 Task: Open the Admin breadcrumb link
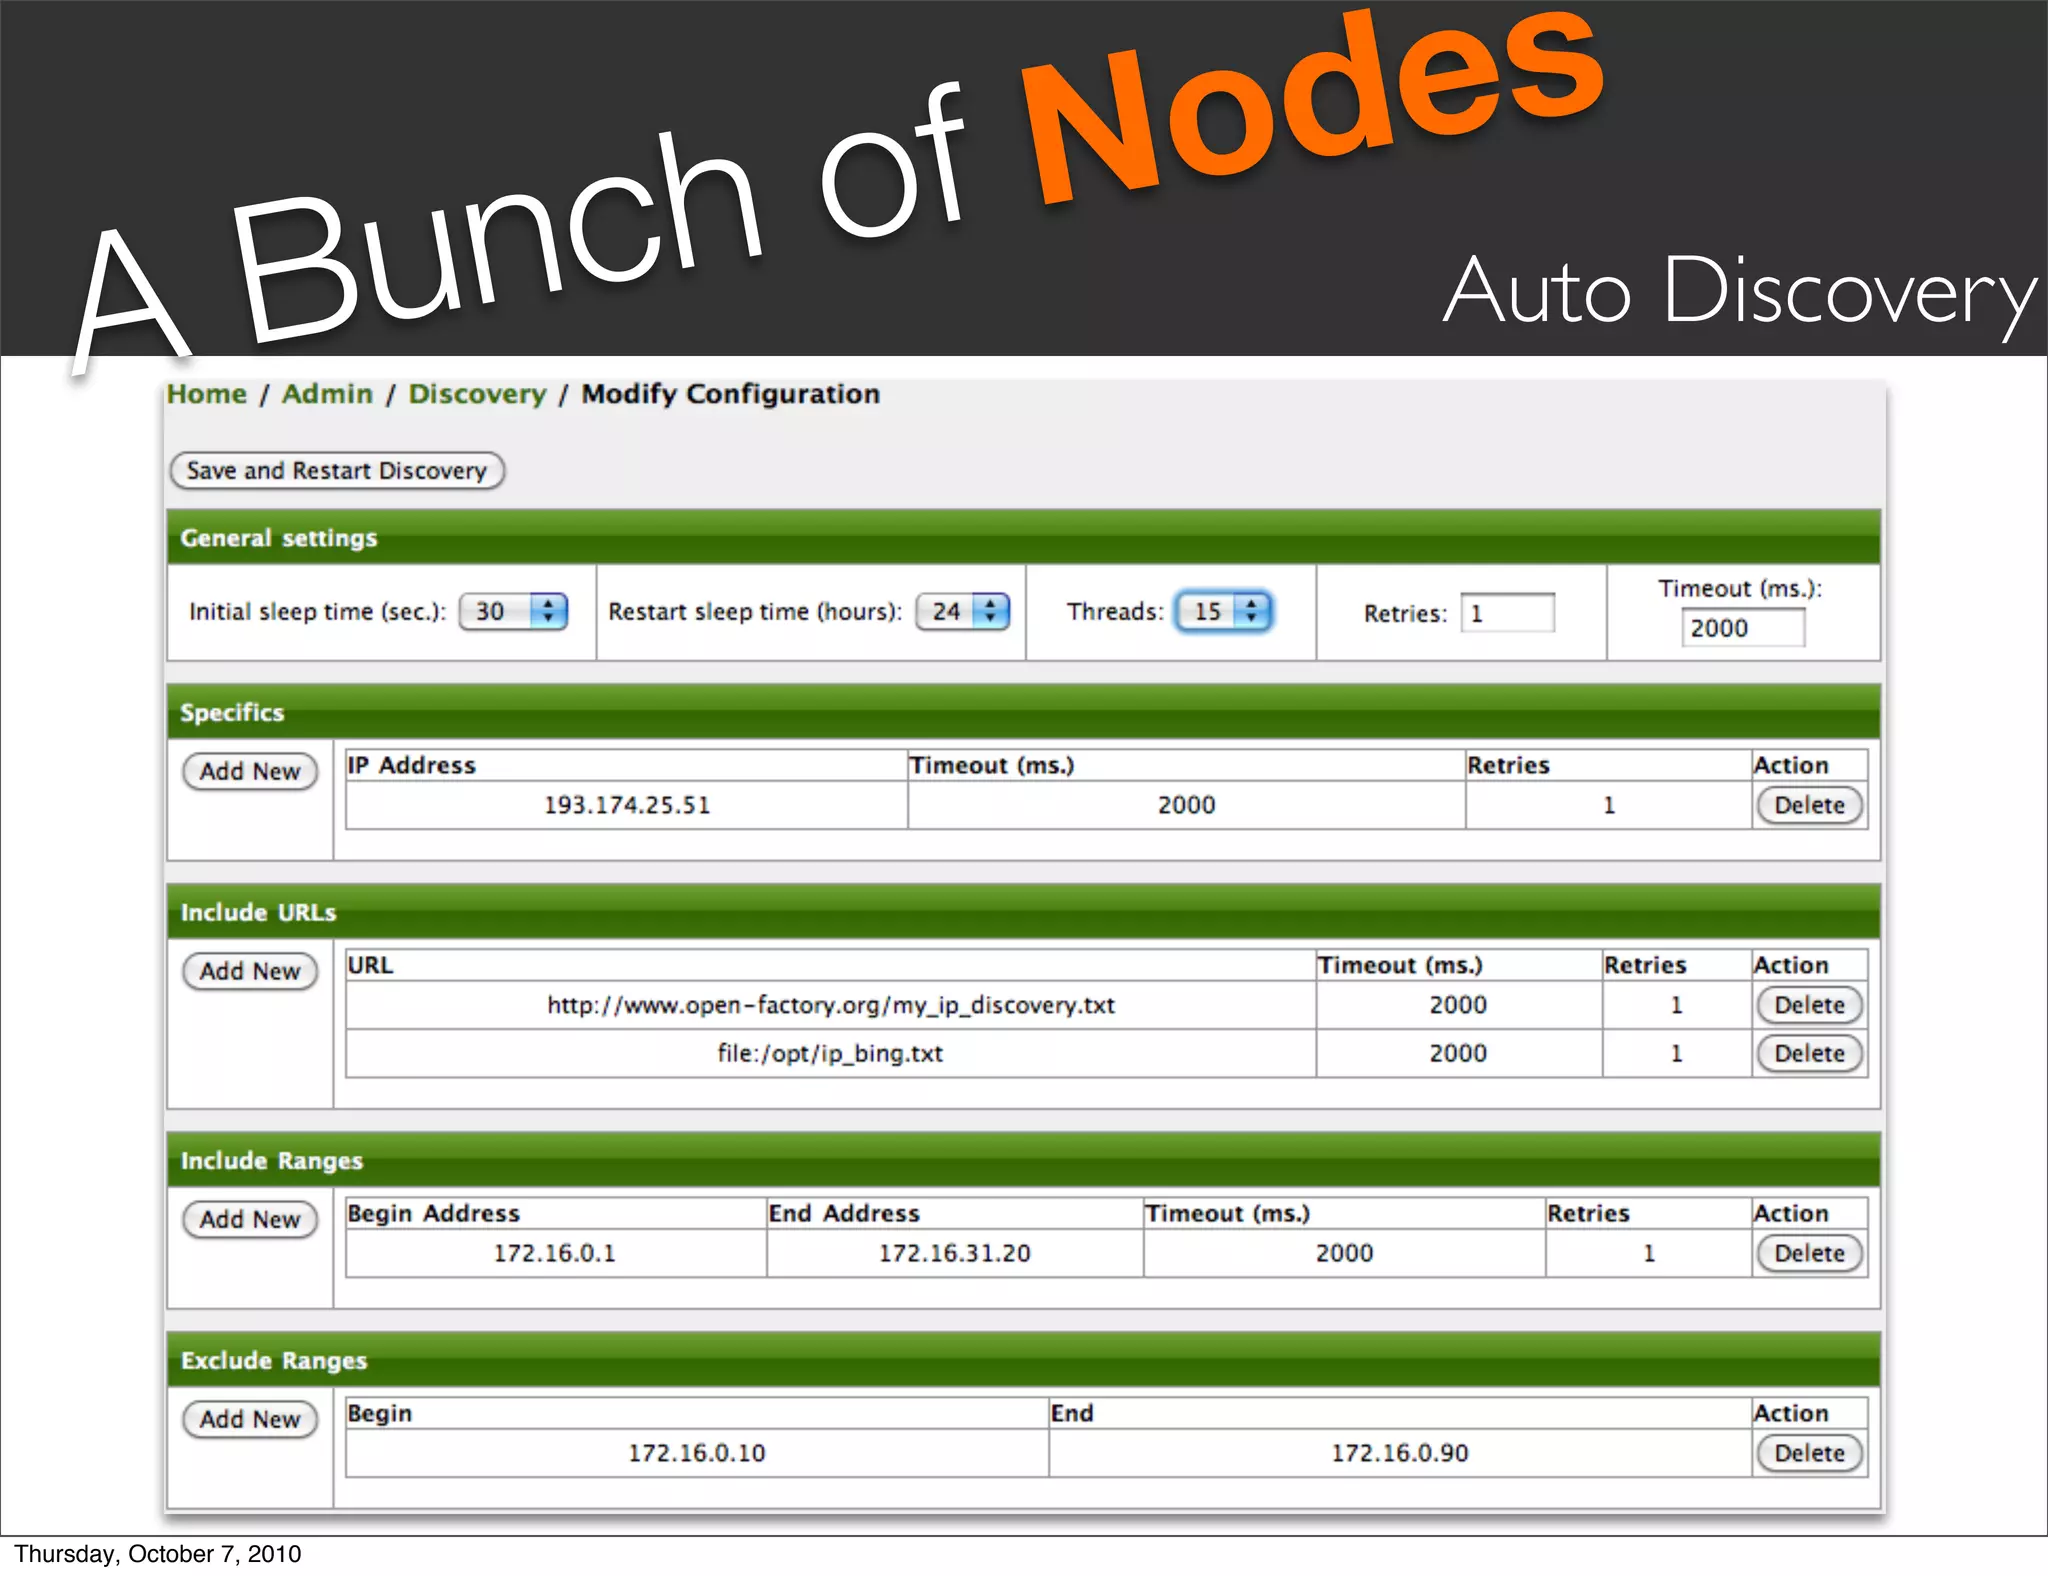coord(327,394)
